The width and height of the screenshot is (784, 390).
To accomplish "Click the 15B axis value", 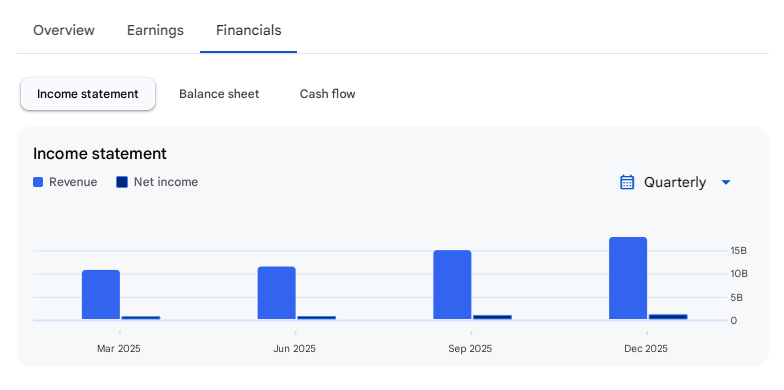I will 738,251.
